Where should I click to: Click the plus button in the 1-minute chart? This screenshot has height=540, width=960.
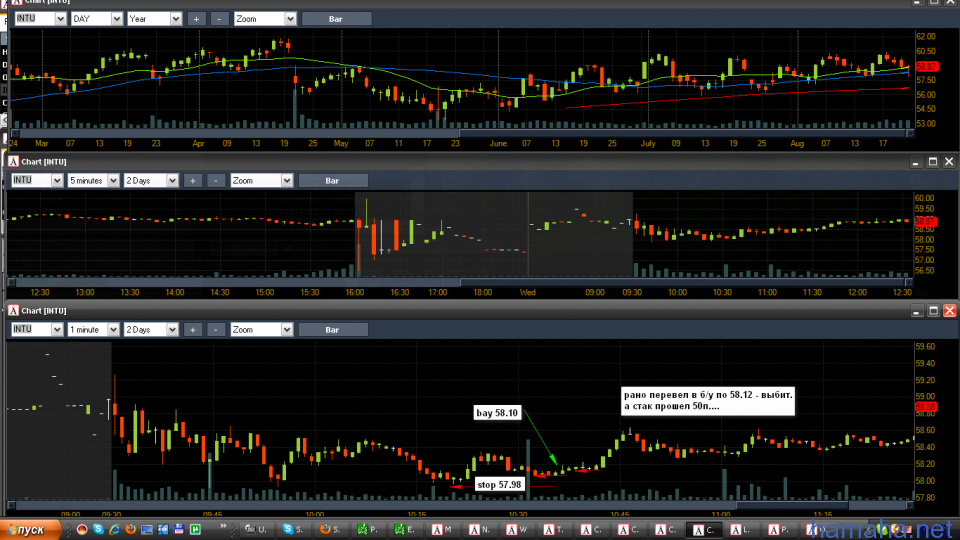(192, 330)
